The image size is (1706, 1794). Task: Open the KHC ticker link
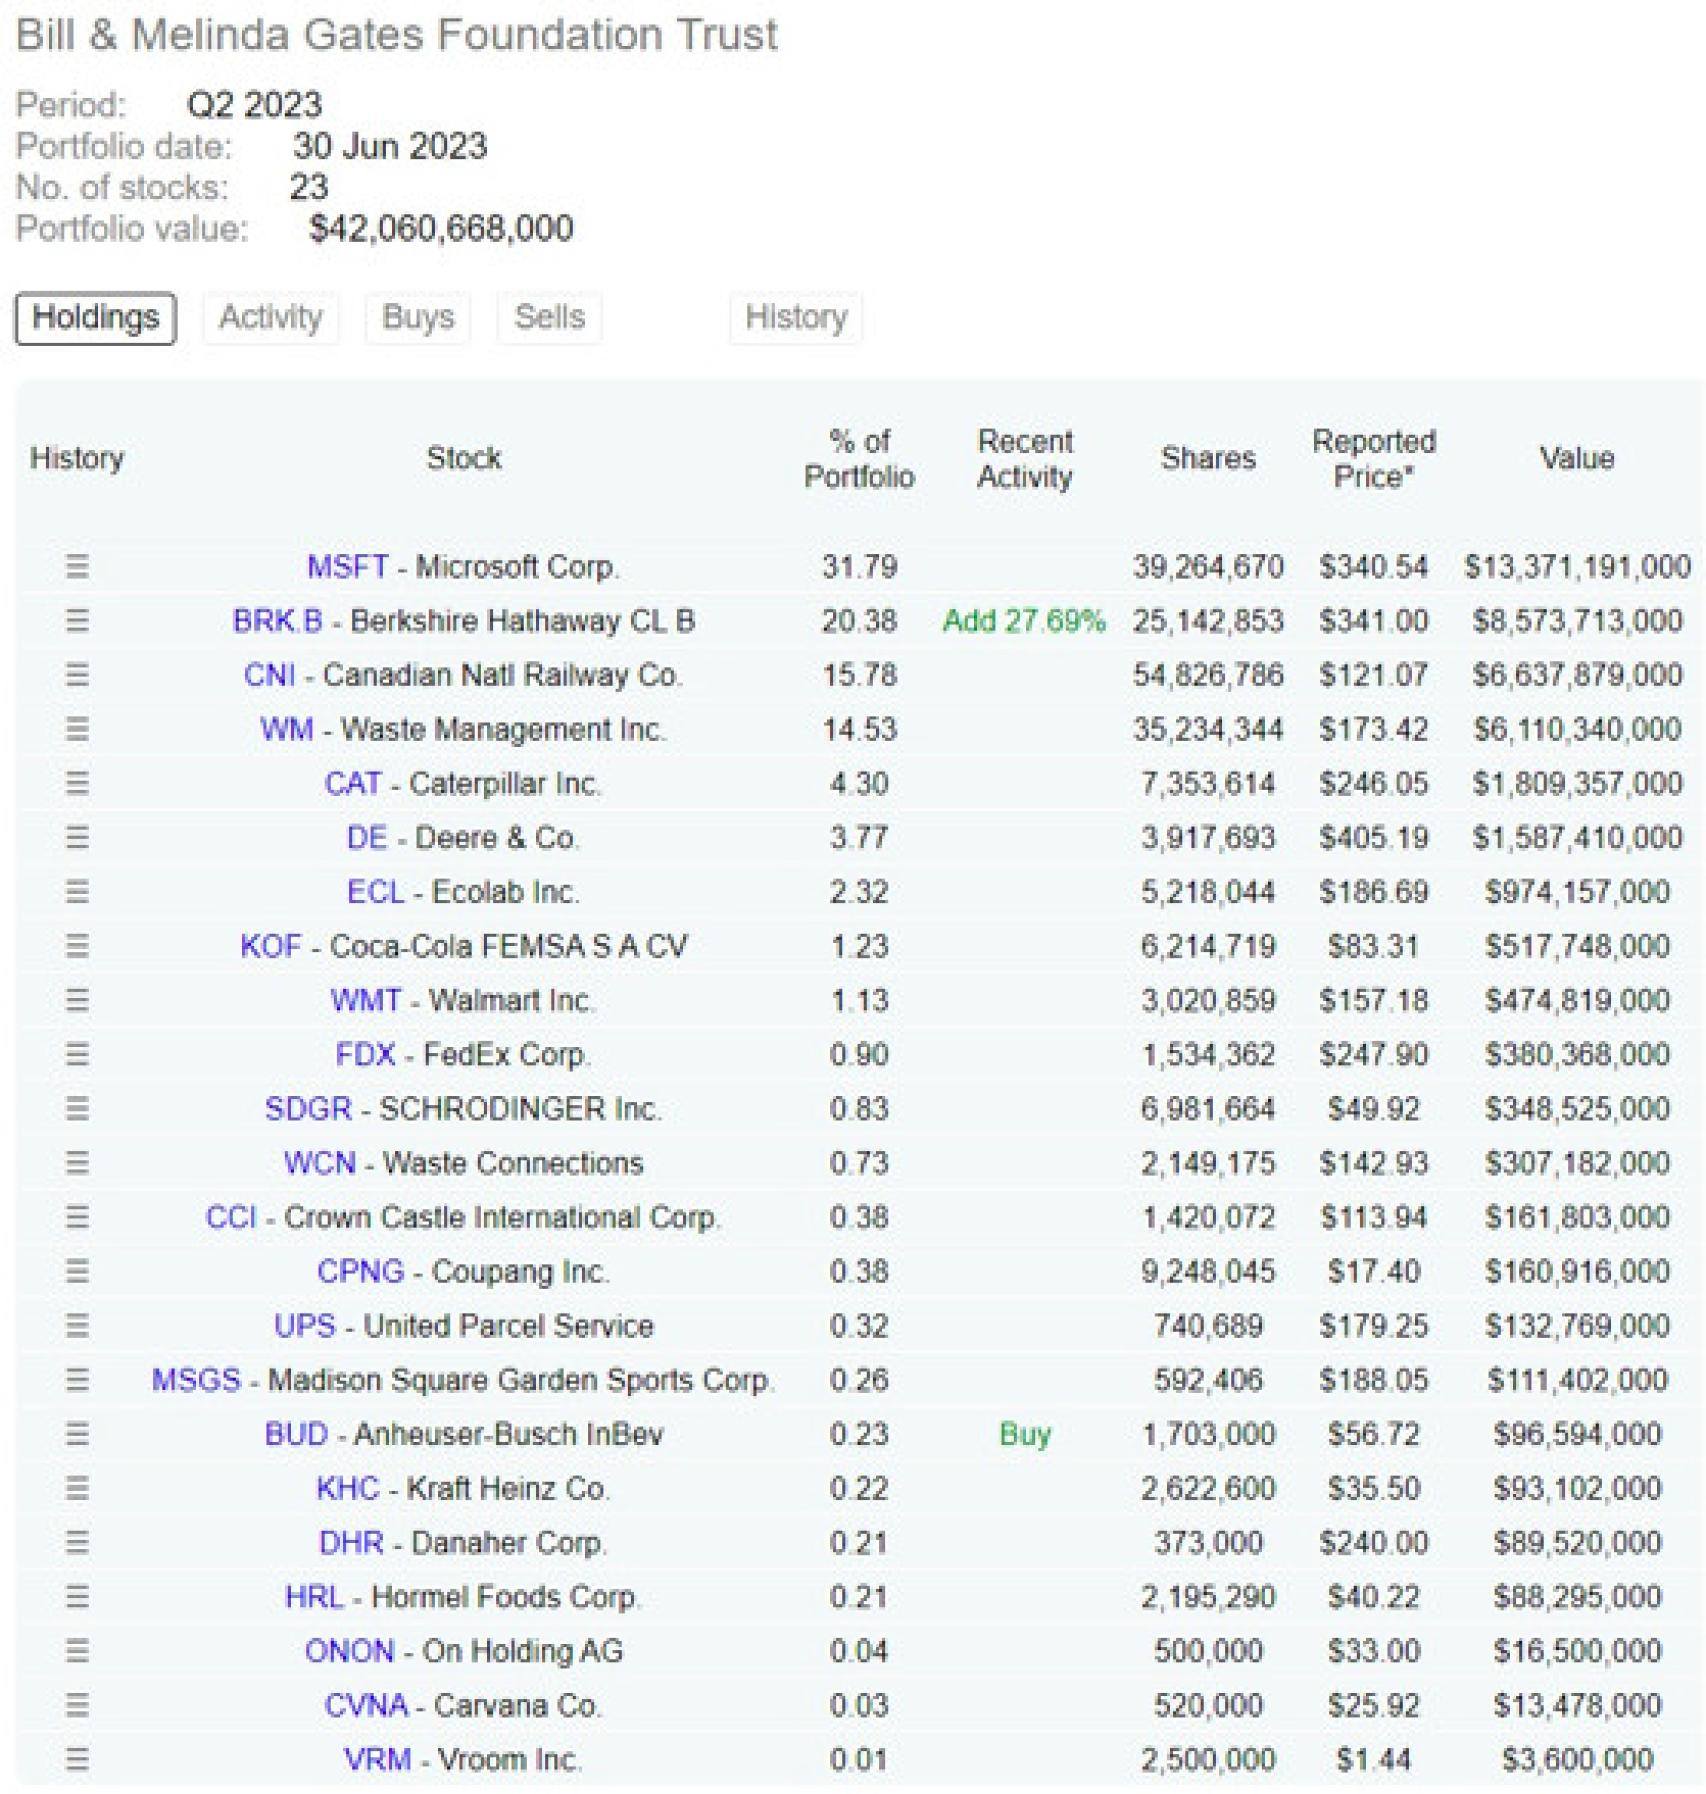[347, 1488]
